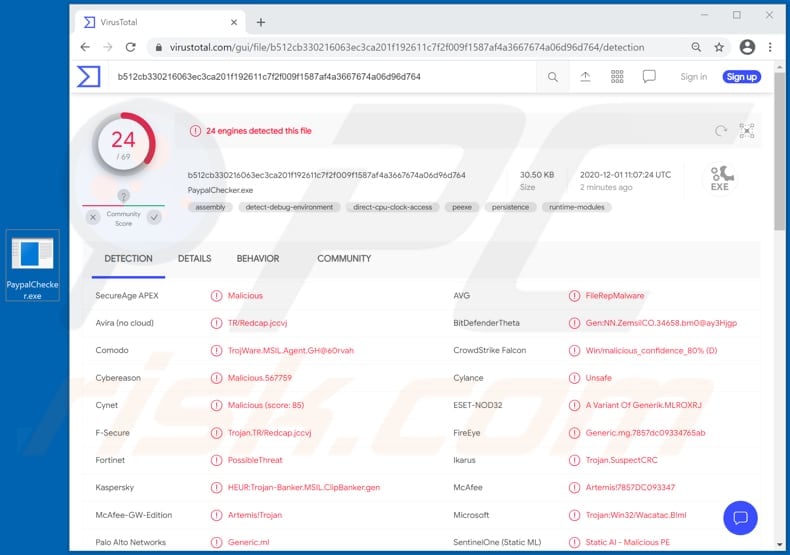Open the blue chat bubble button
This screenshot has width=790, height=555.
pos(740,518)
